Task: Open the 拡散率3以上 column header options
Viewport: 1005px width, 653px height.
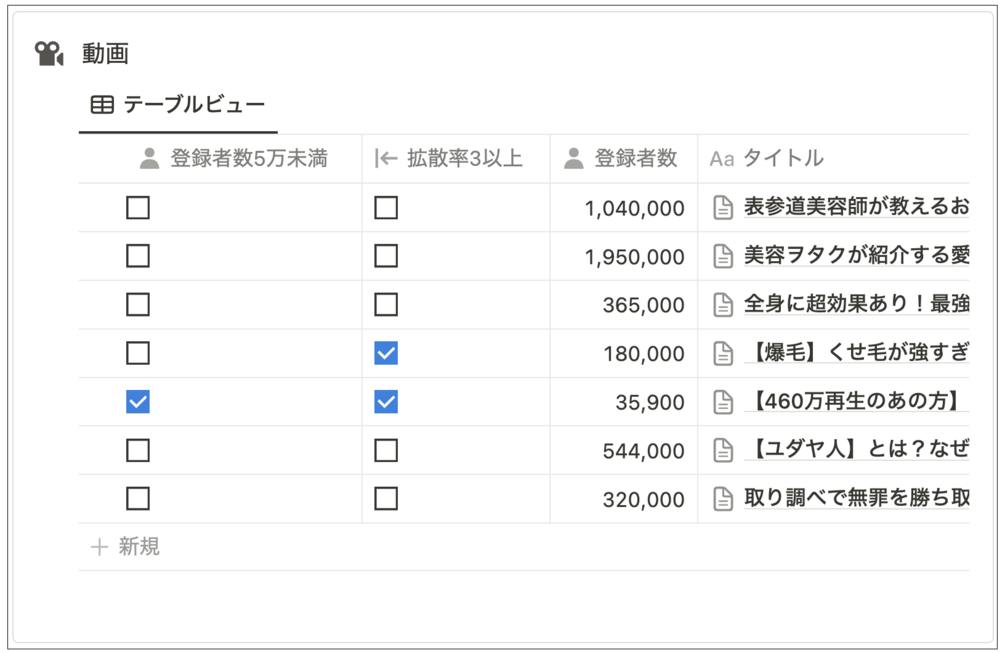Action: 456,158
